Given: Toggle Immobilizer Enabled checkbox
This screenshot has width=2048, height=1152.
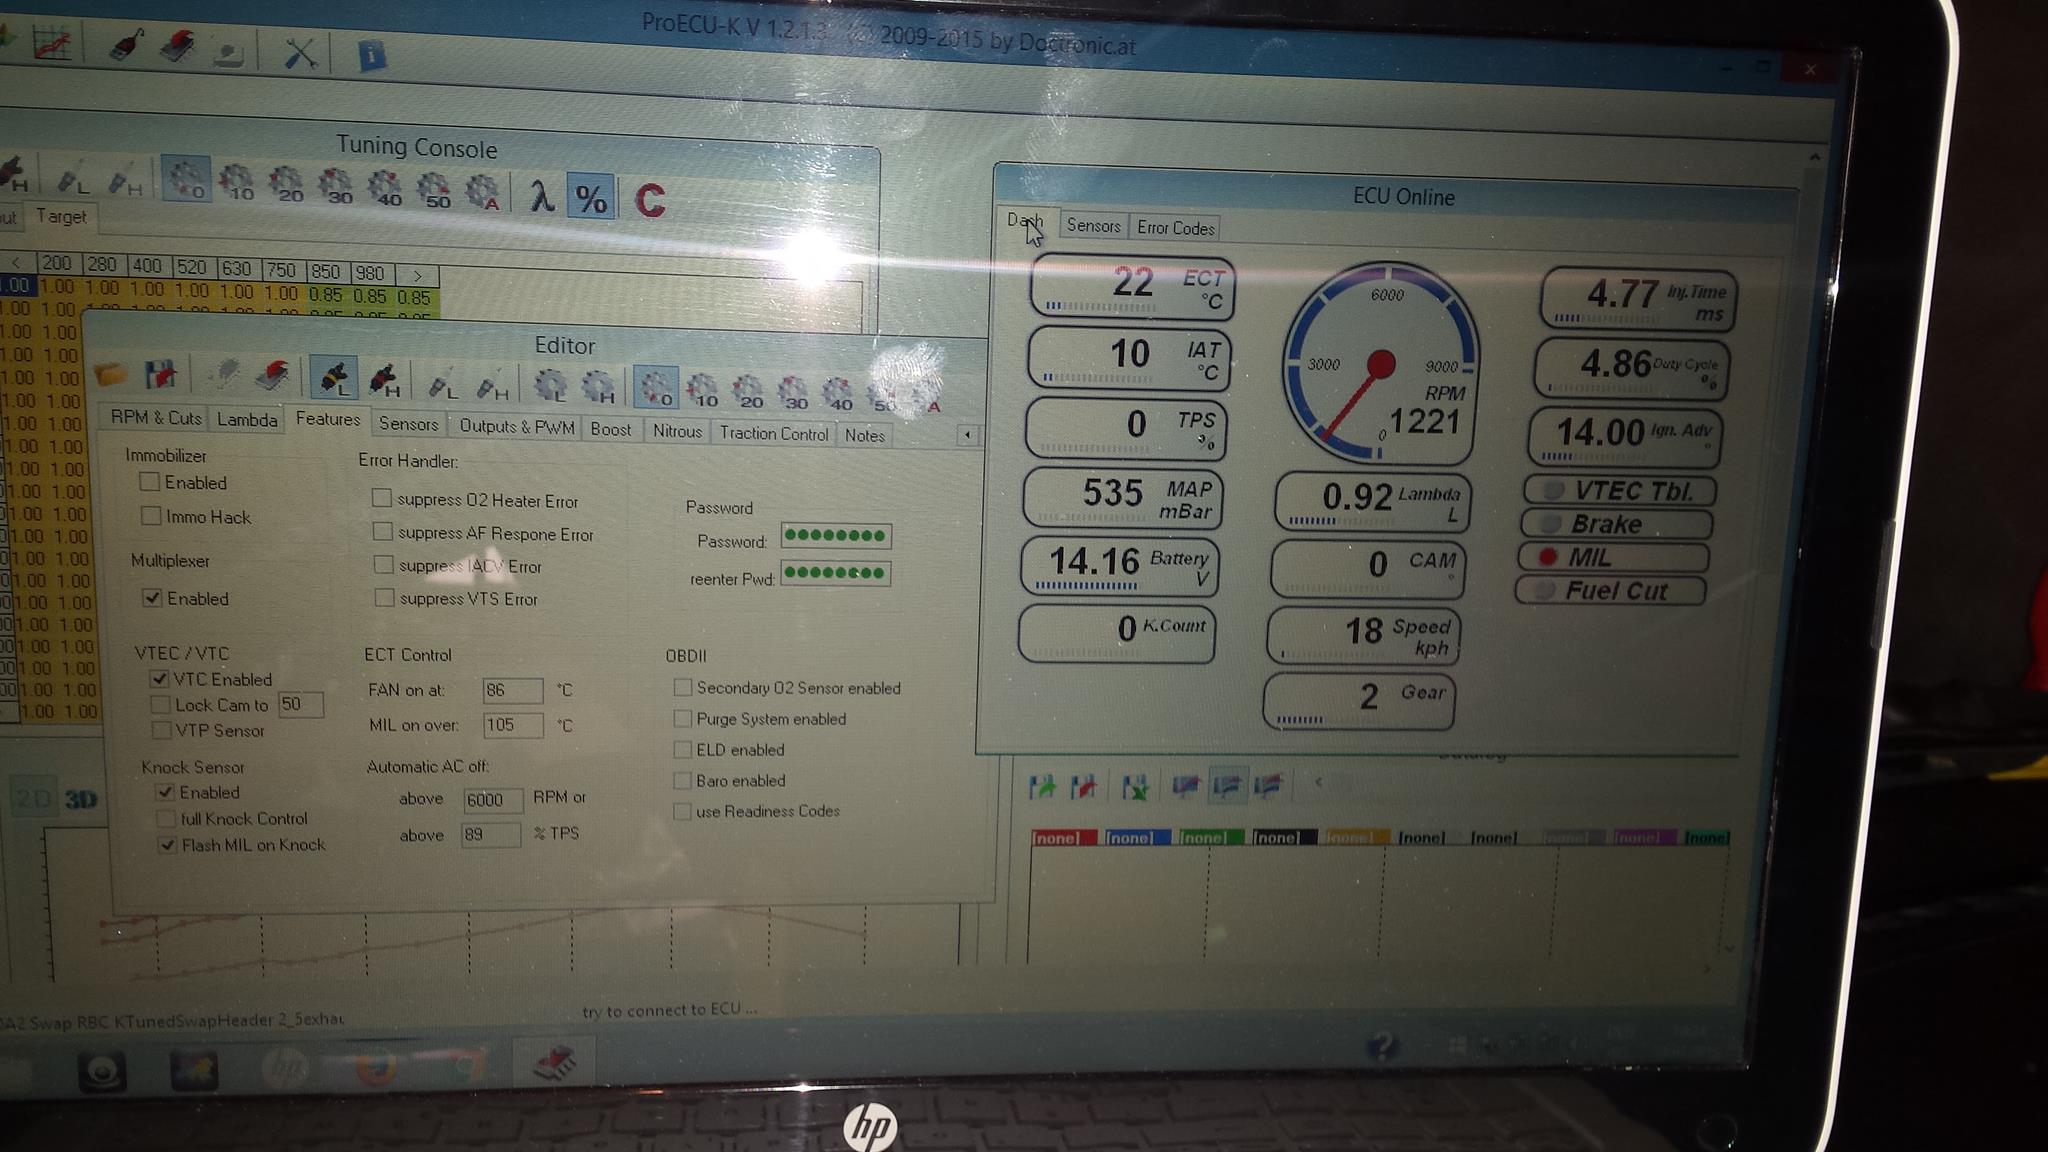Looking at the screenshot, I should [150, 482].
